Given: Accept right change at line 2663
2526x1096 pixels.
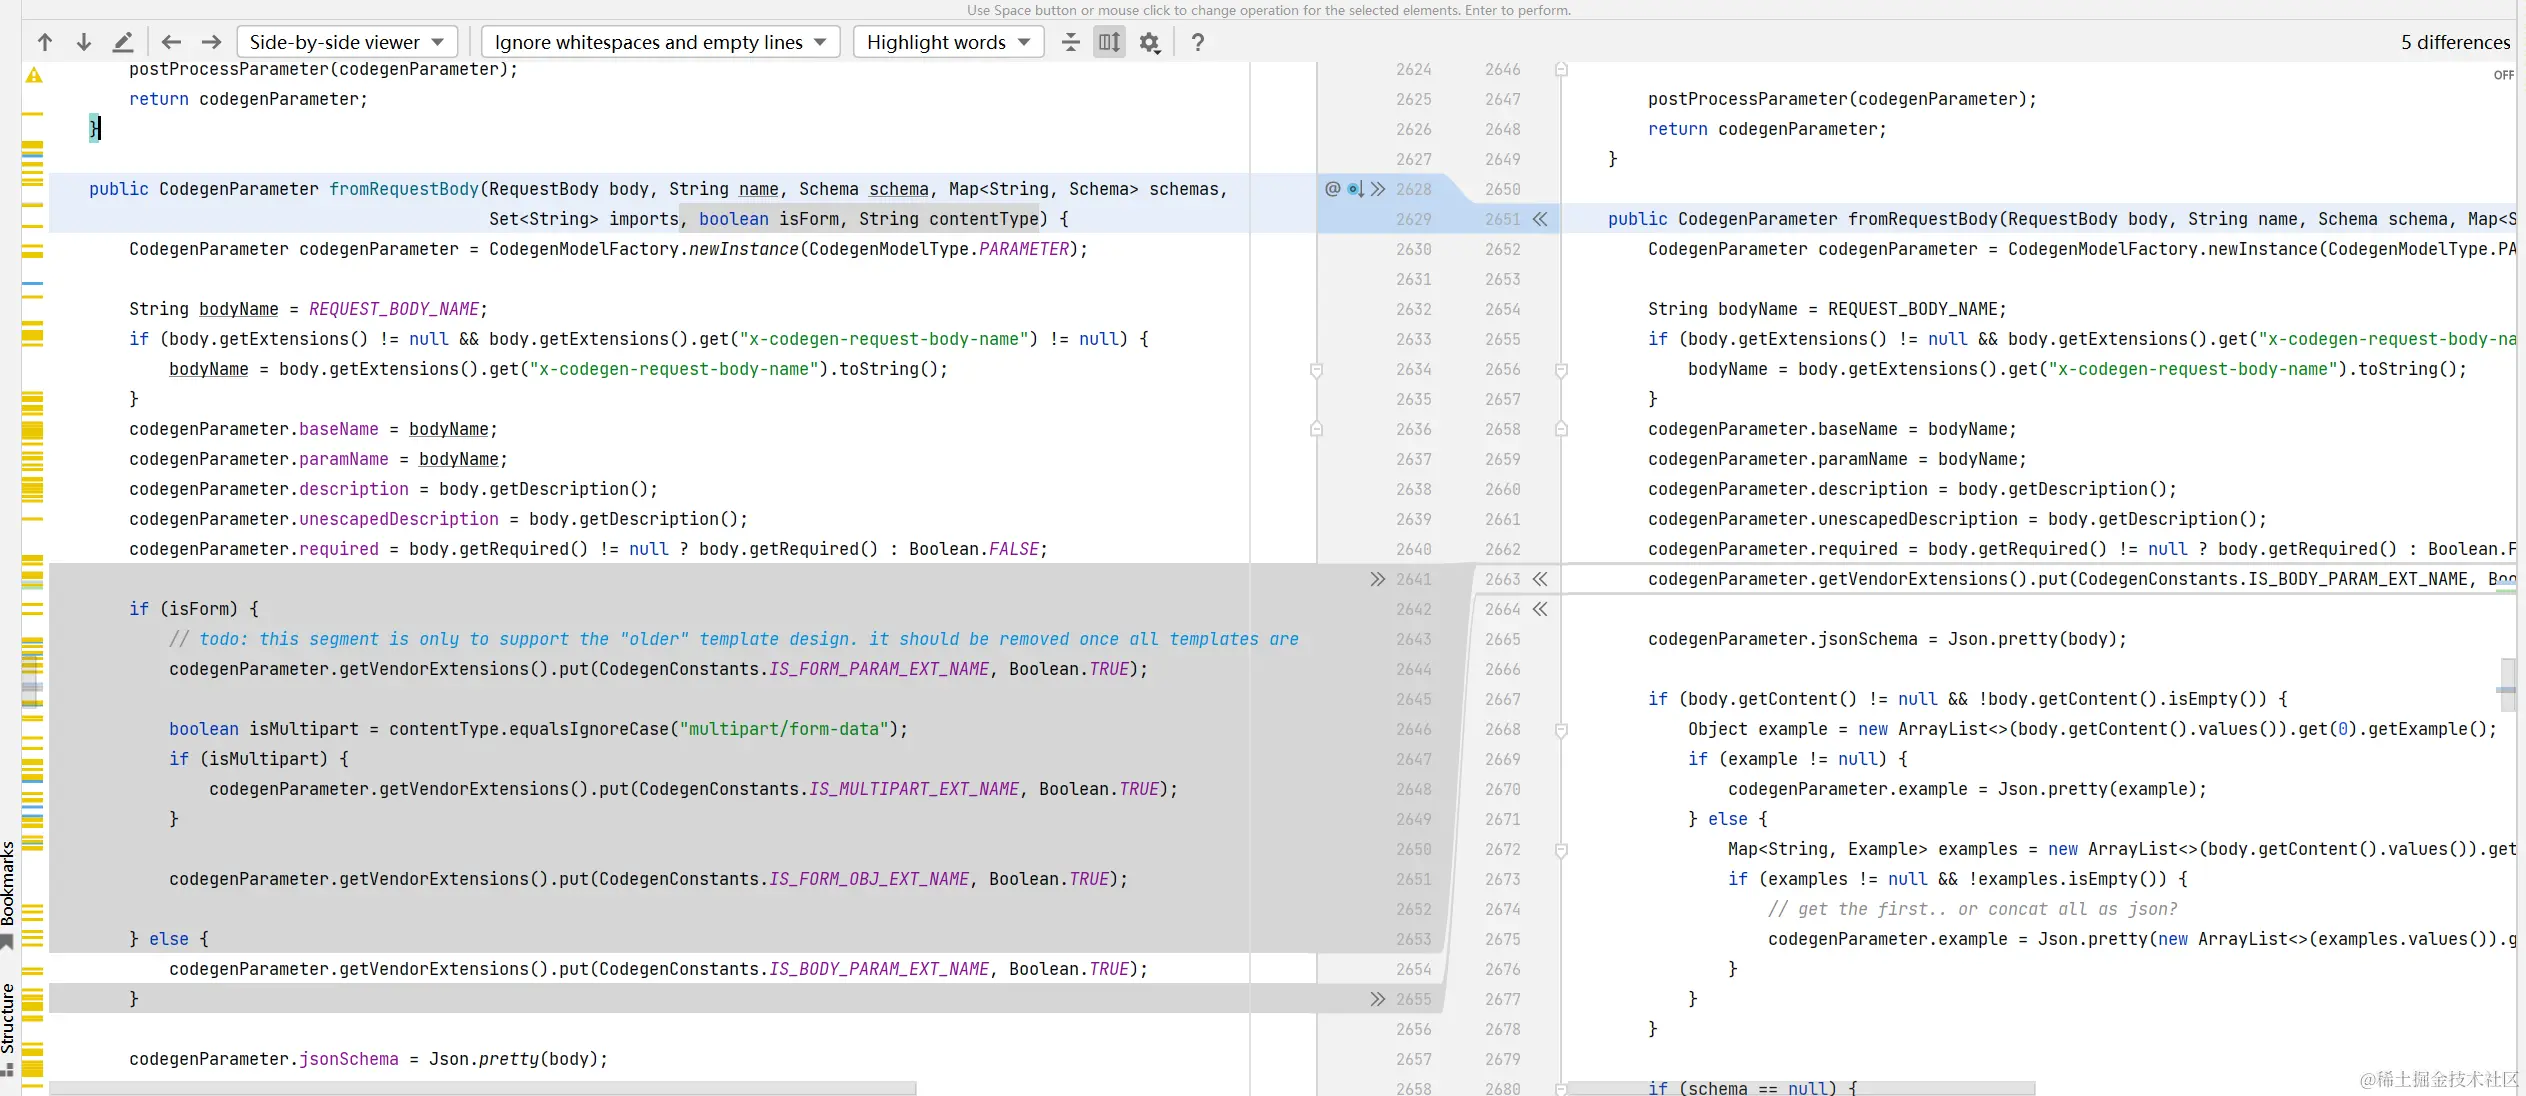Looking at the screenshot, I should (1540, 579).
